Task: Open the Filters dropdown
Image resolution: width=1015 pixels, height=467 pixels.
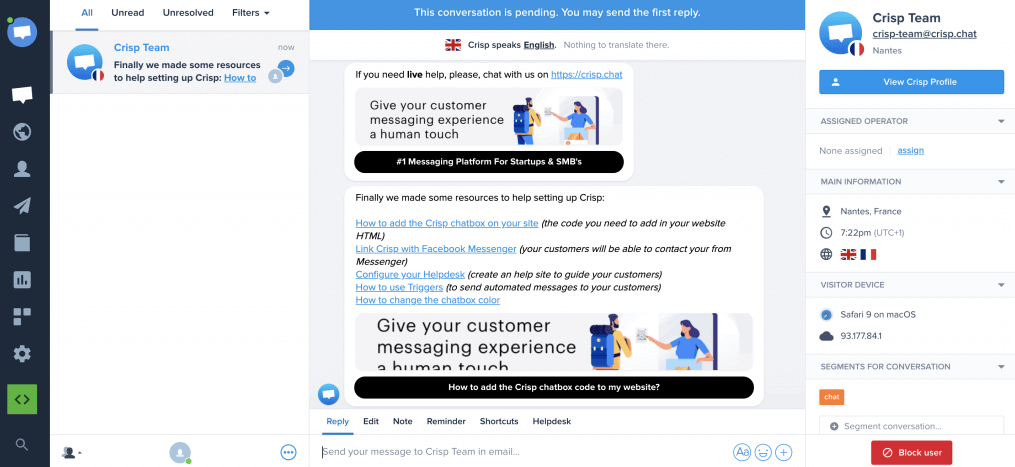Action: tap(251, 13)
